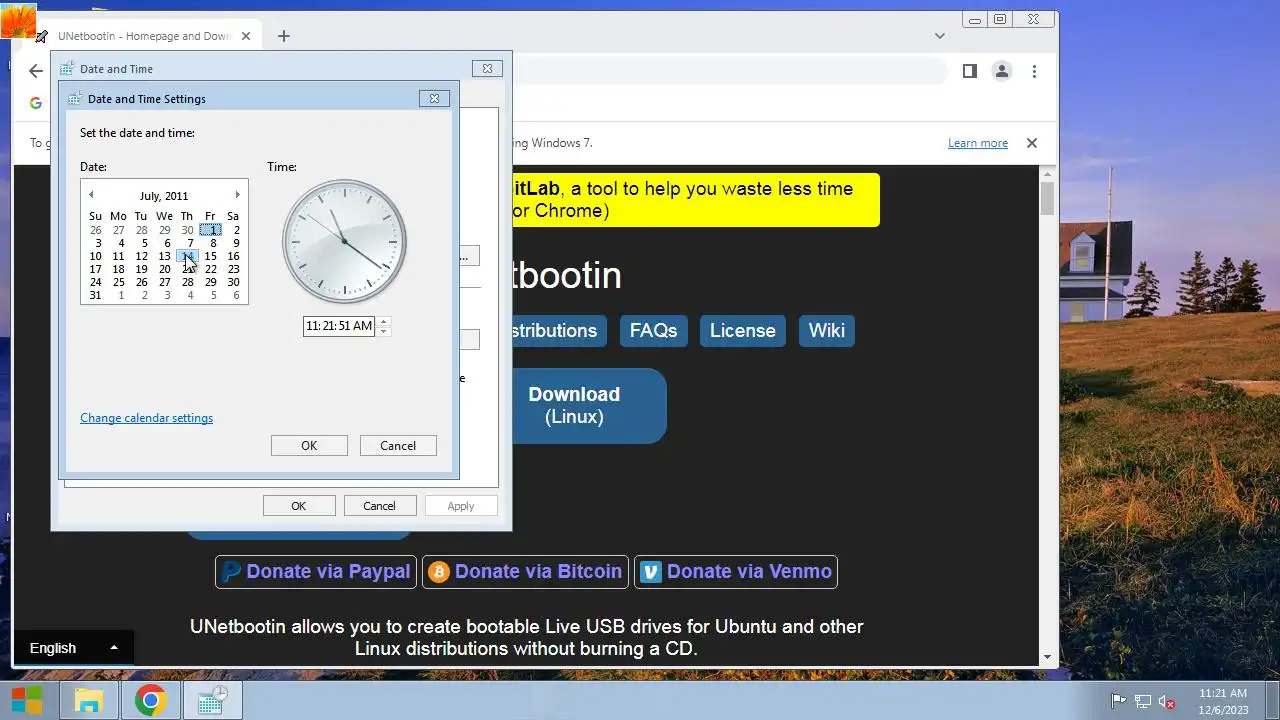The height and width of the screenshot is (720, 1280).
Task: Close the Date and Time Settings dialog
Action: tap(434, 98)
